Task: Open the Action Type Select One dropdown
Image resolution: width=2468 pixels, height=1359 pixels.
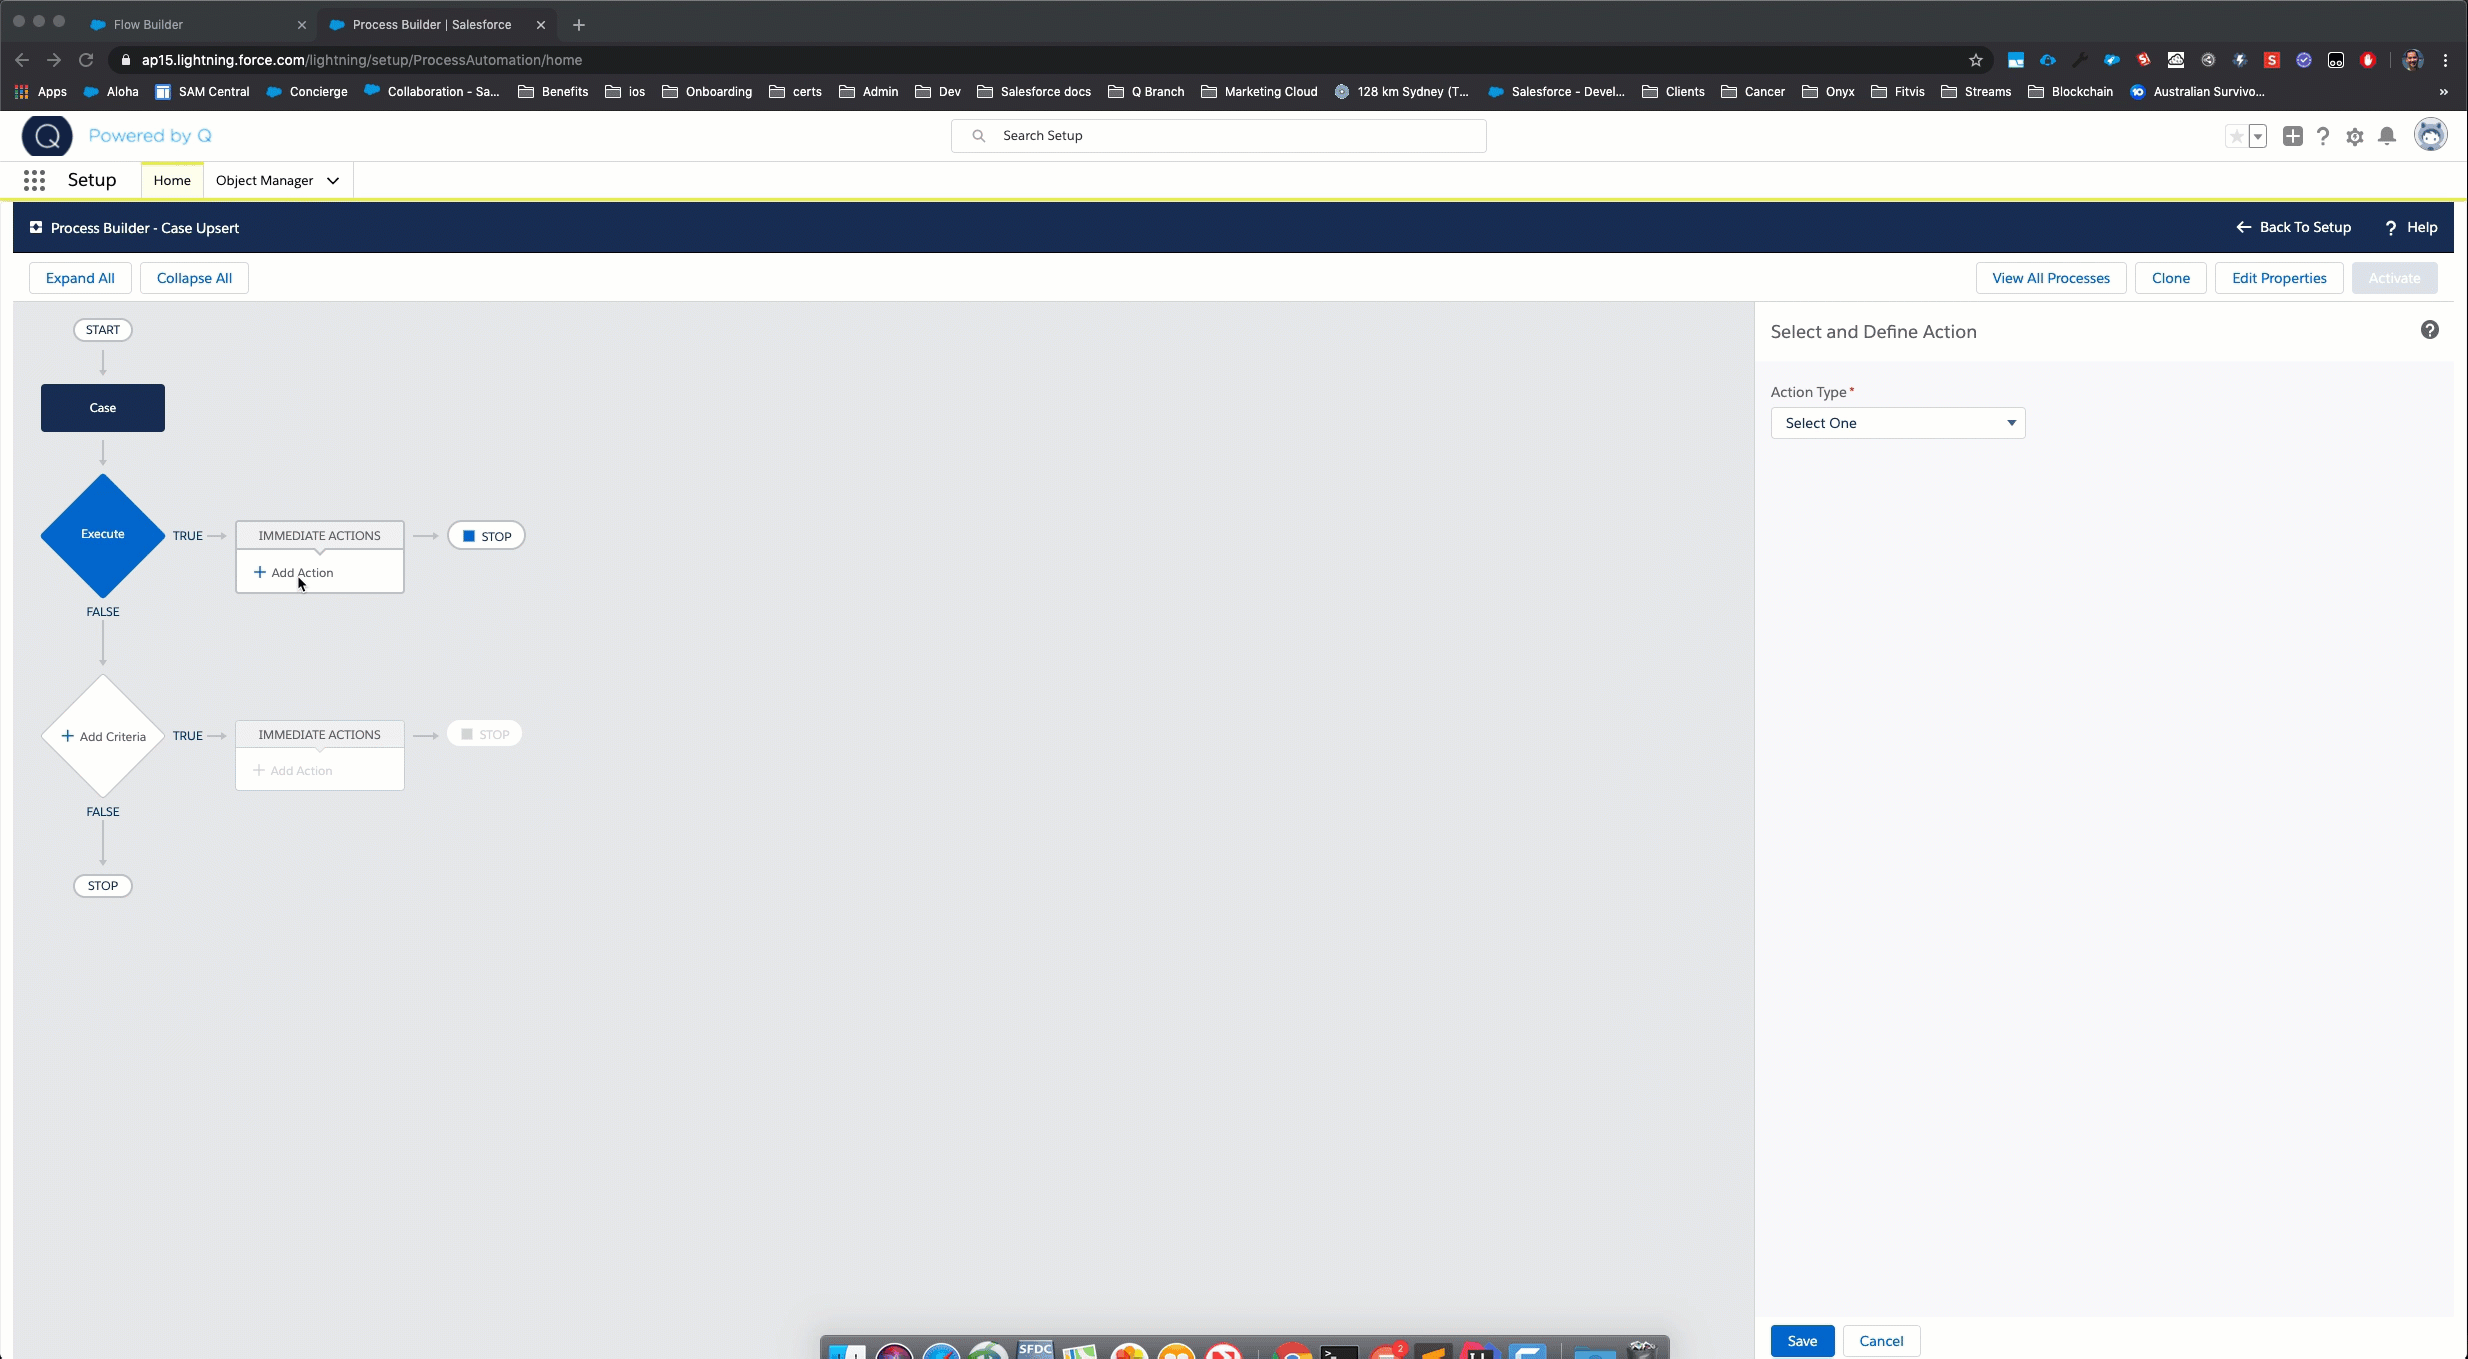Action: 1897,423
